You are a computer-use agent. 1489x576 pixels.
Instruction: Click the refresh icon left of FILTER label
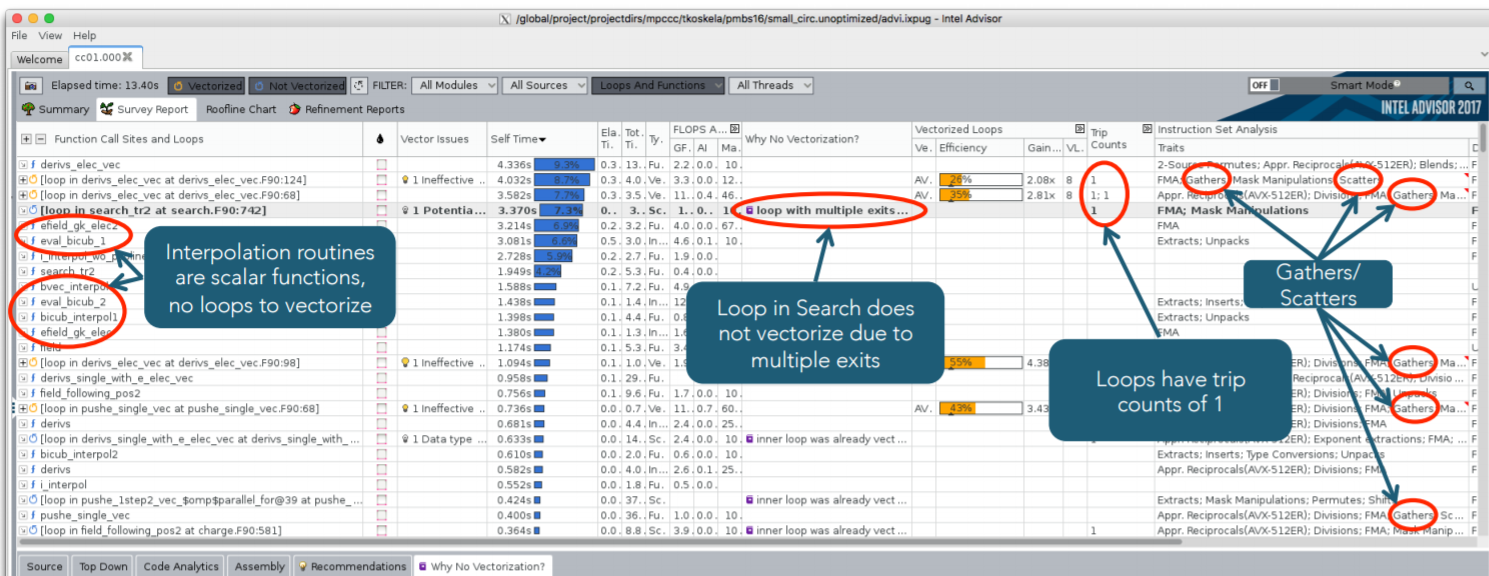[359, 86]
